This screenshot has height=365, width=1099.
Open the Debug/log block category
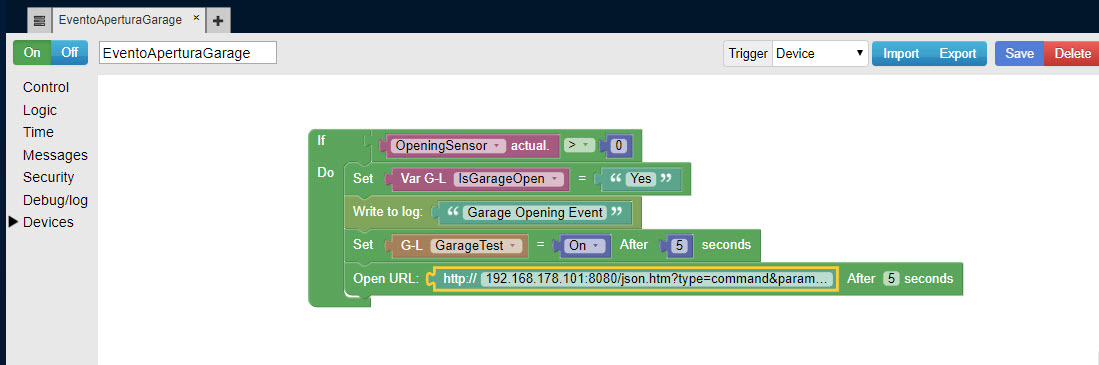point(55,200)
